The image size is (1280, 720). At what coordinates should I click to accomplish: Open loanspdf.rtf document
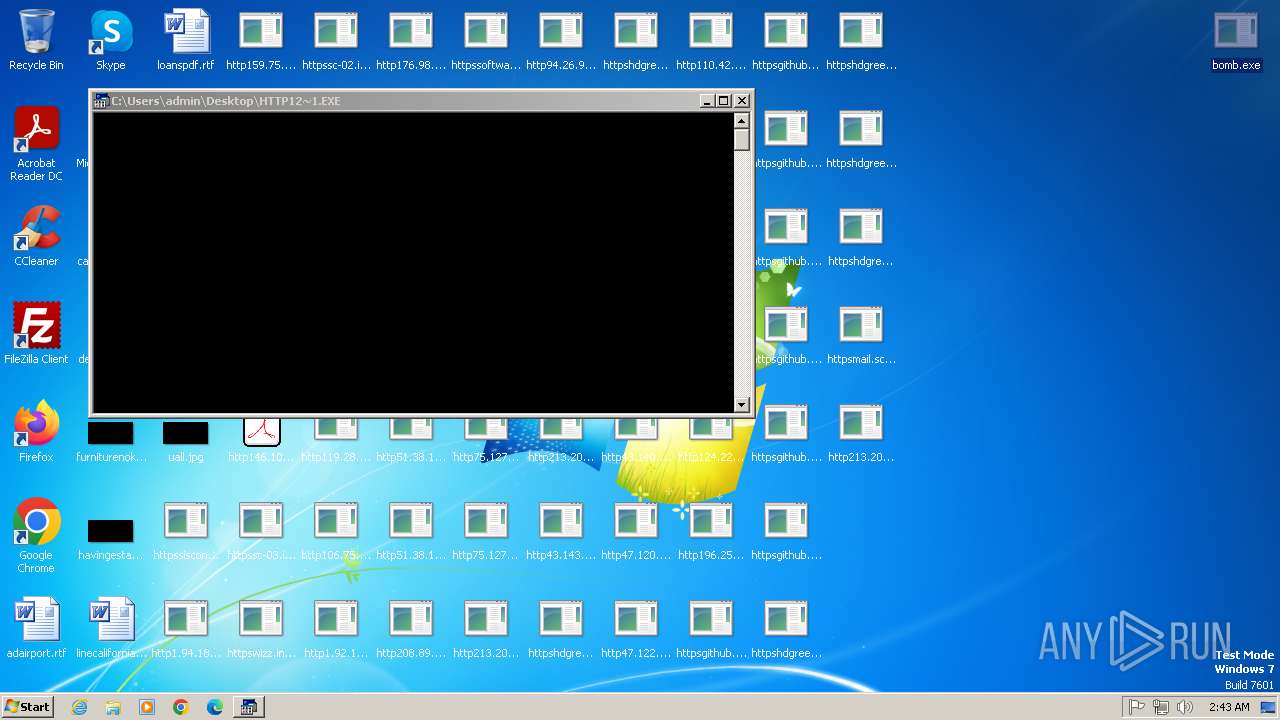186,40
